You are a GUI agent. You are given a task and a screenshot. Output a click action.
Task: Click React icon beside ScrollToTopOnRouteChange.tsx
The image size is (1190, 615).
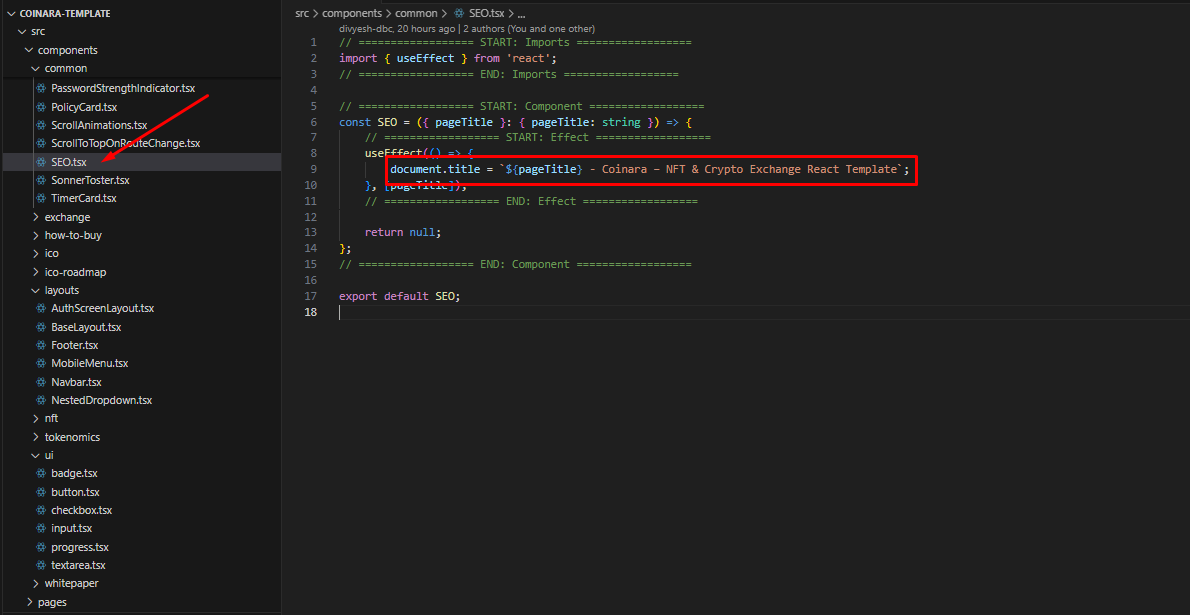pyautogui.click(x=42, y=144)
